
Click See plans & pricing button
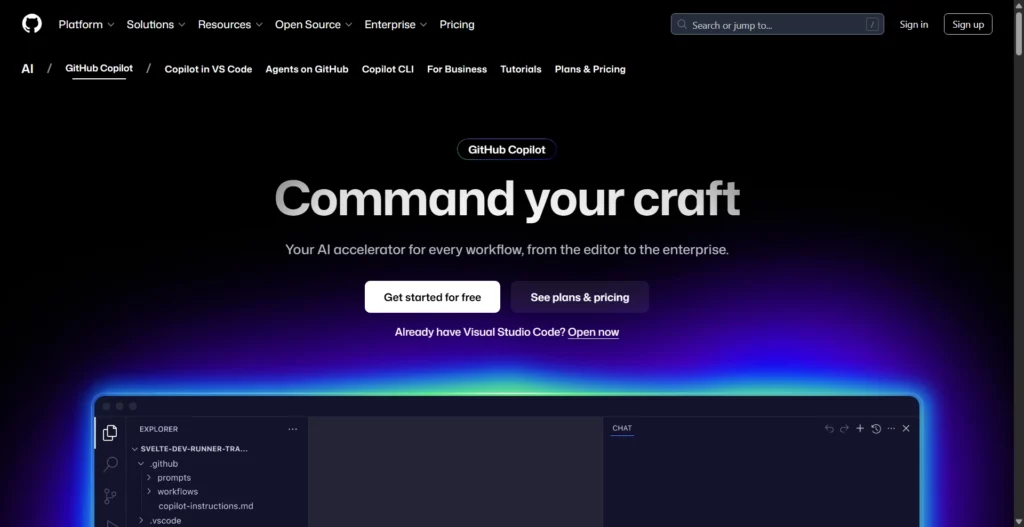click(x=580, y=297)
